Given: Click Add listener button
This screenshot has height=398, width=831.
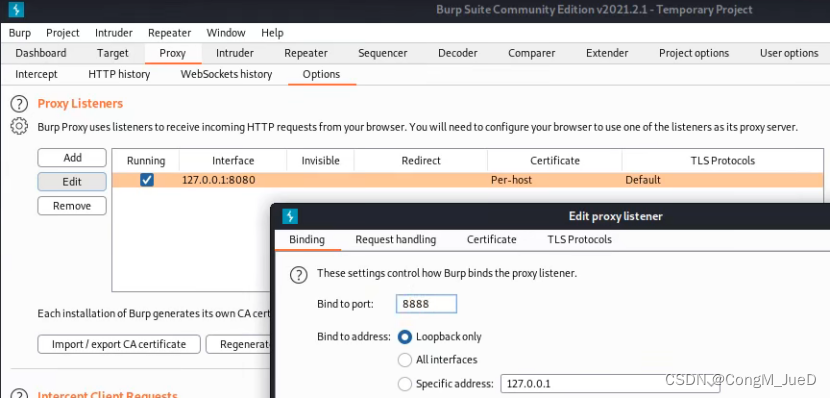Looking at the screenshot, I should (x=72, y=157).
